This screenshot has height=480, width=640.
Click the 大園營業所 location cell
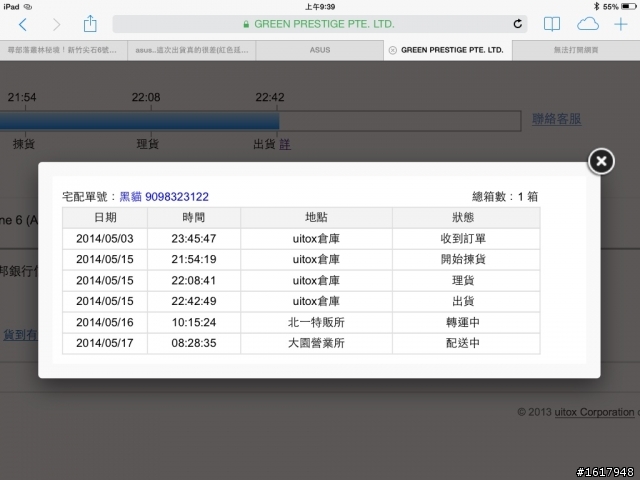click(316, 343)
